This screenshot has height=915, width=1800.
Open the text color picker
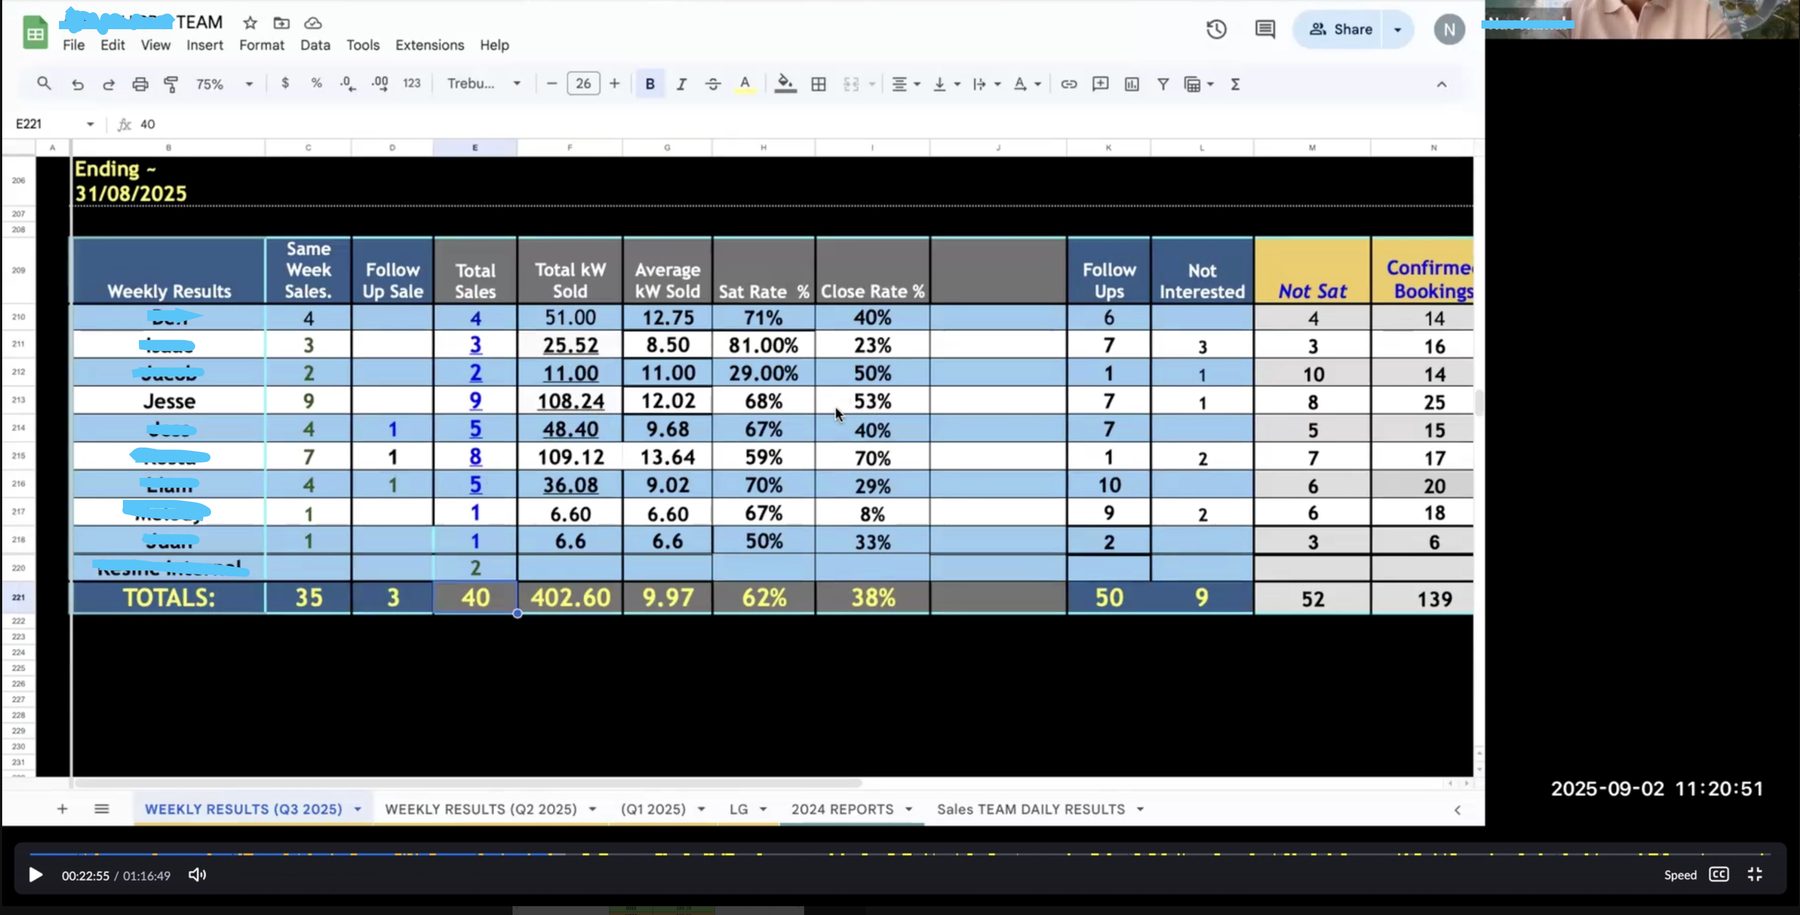click(745, 84)
